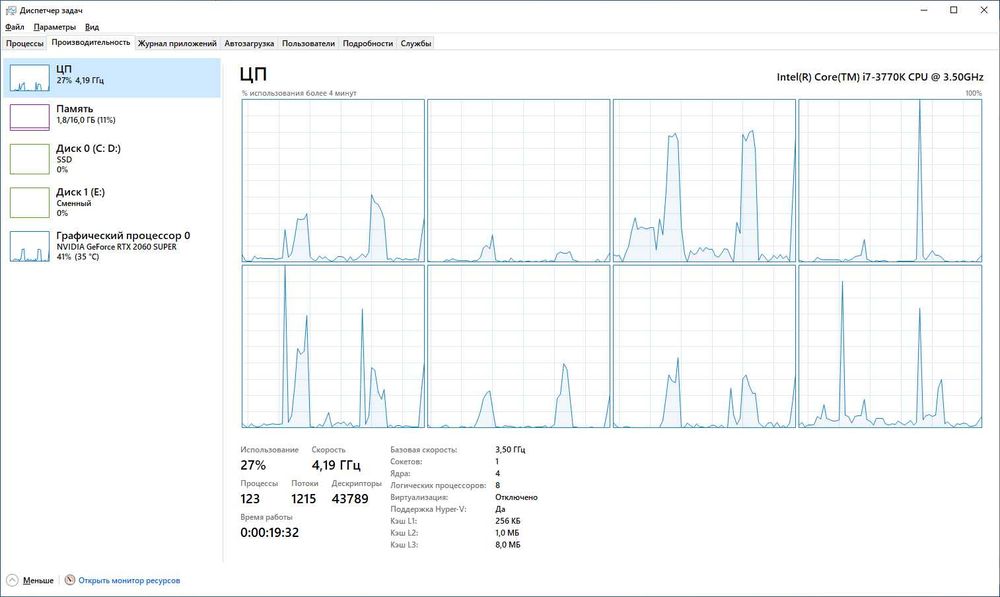This screenshot has height=597, width=1000.
Task: Click the 27% usage value
Action: point(253,465)
